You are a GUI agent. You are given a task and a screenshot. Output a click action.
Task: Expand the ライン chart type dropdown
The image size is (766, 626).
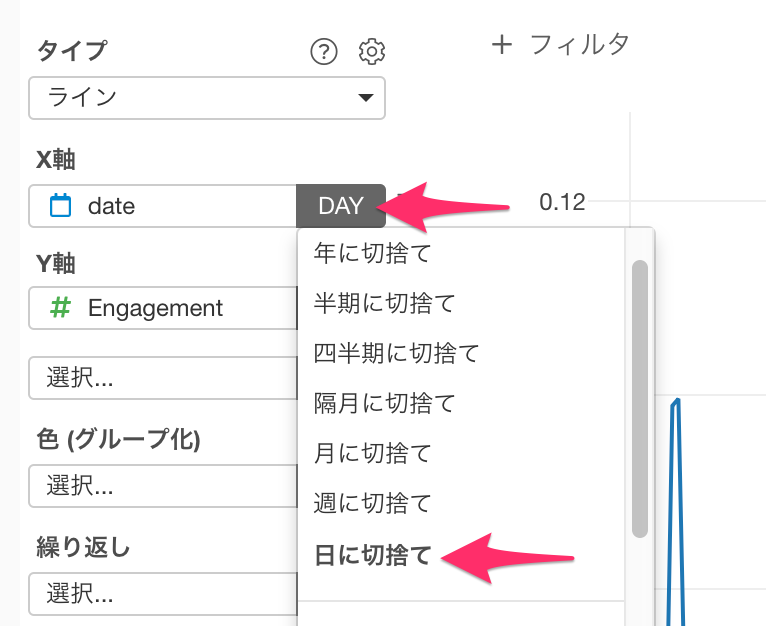coord(207,98)
